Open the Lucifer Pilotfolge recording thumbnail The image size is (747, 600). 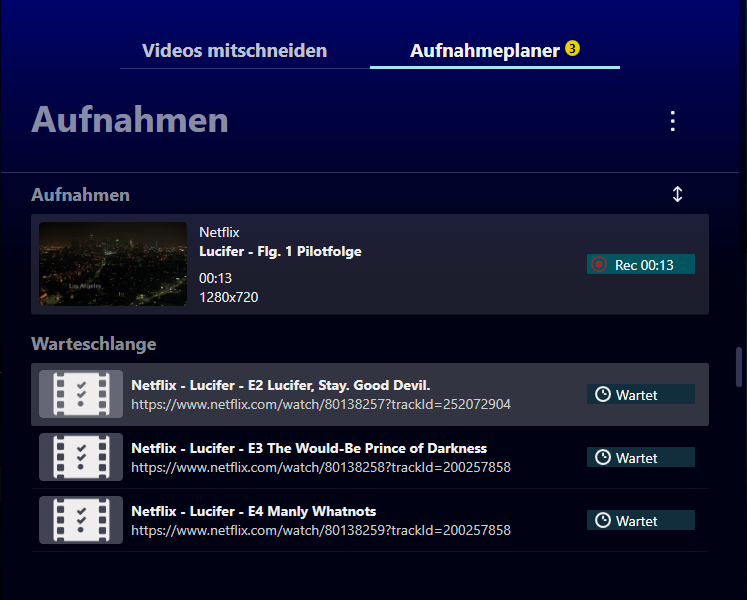[x=113, y=264]
